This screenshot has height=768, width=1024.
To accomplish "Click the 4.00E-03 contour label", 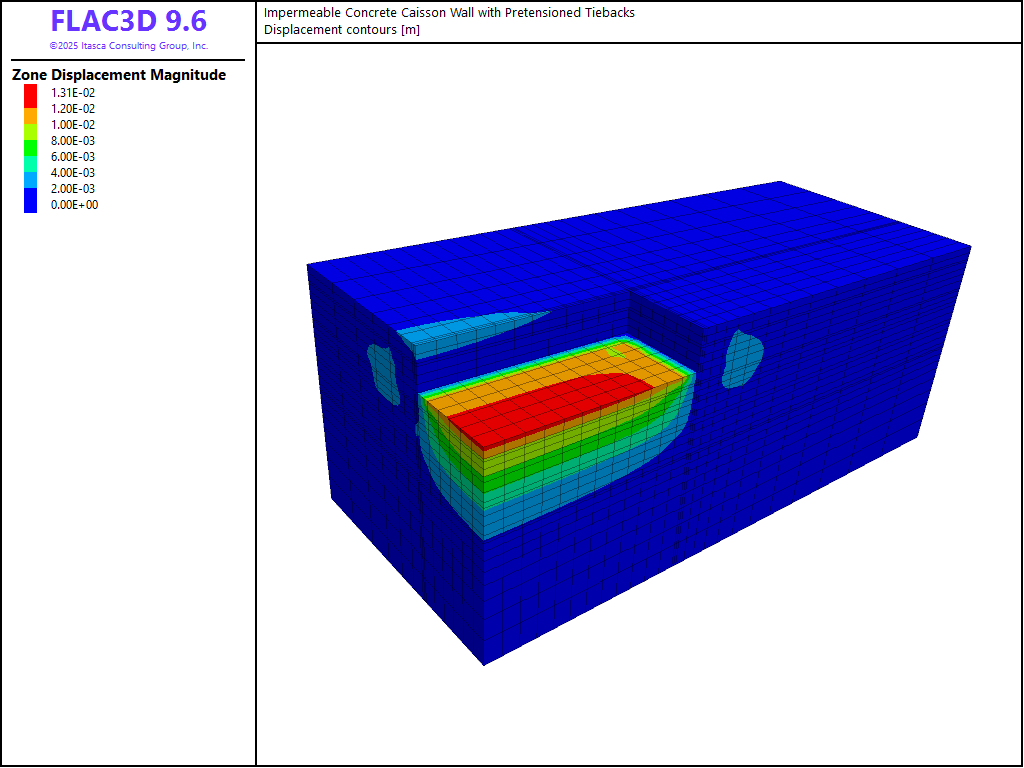I will coord(73,173).
